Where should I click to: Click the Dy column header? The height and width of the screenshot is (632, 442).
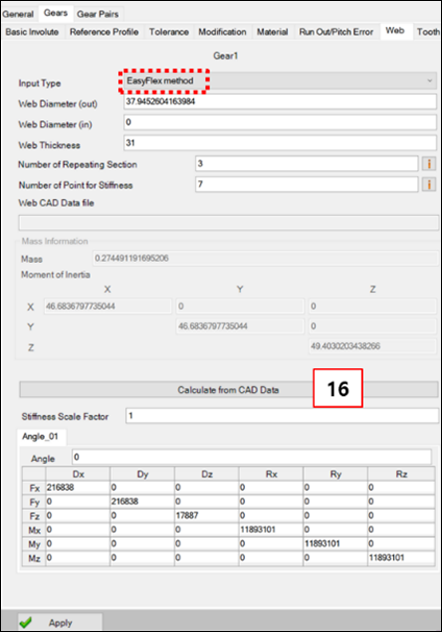142,474
